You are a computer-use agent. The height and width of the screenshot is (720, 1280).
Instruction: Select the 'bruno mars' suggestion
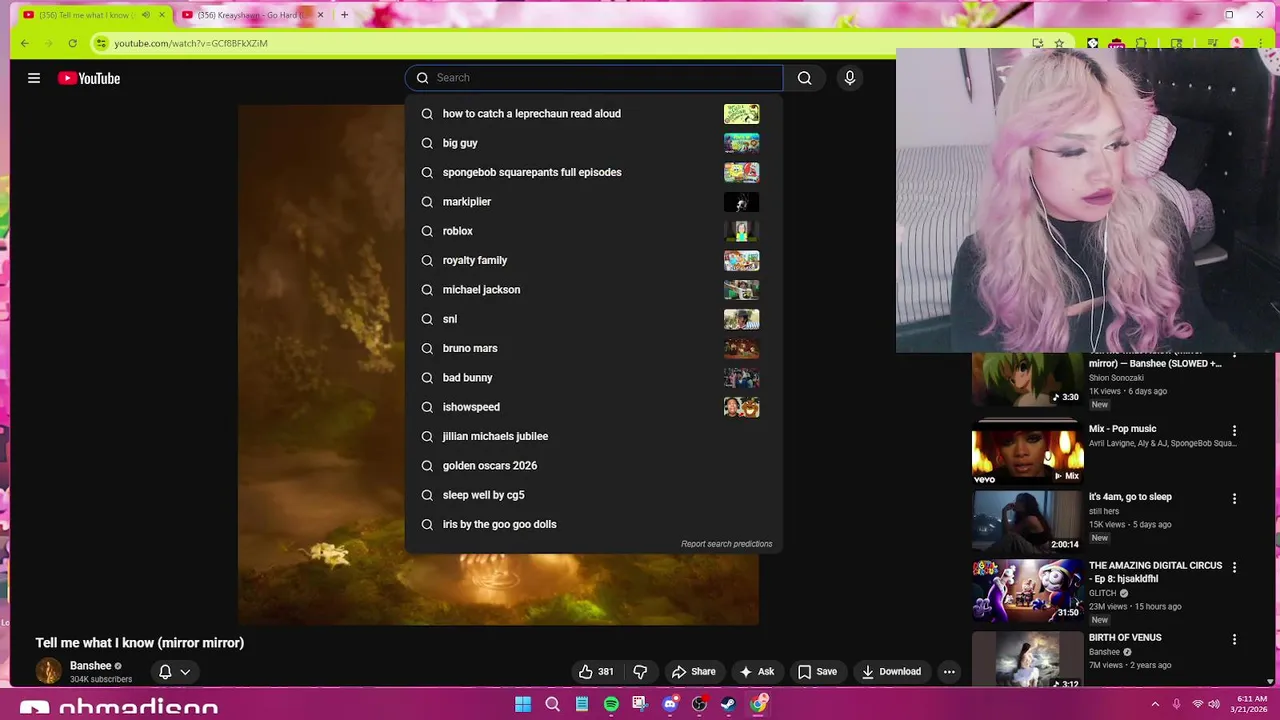pos(594,348)
